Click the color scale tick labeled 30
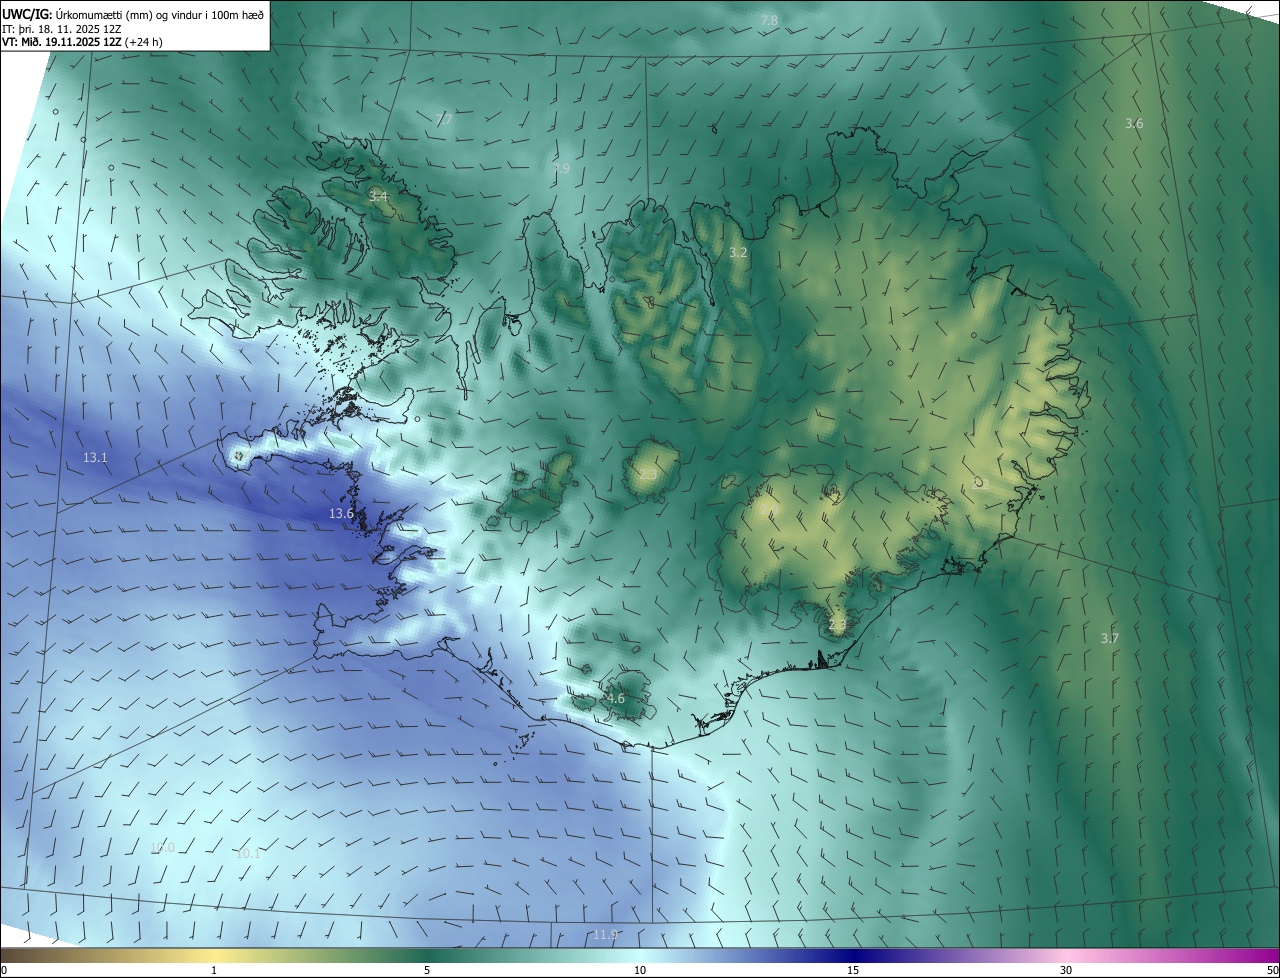 pyautogui.click(x=1066, y=970)
